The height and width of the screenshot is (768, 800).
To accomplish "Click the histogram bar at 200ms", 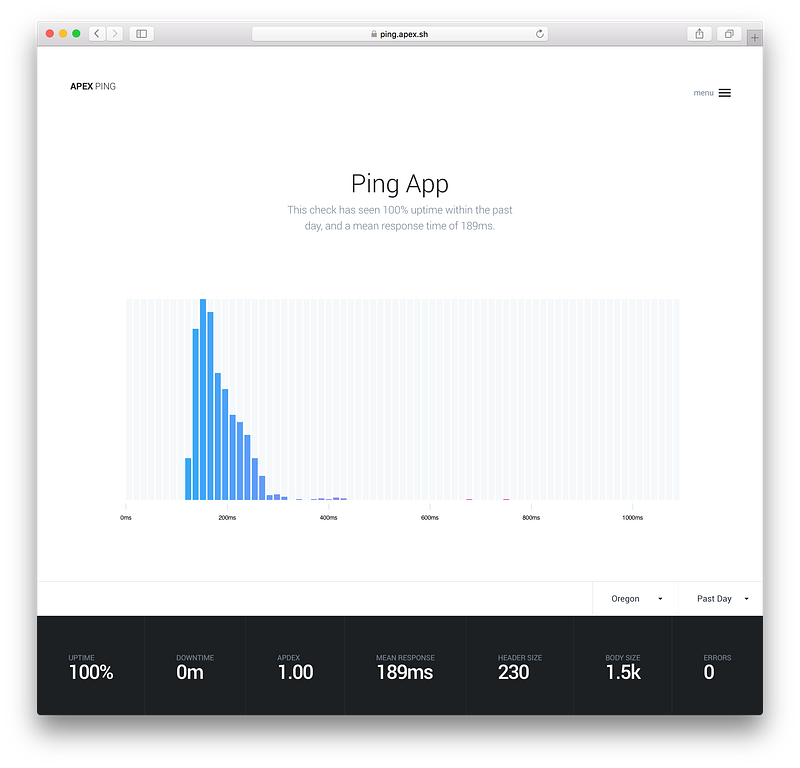I will tap(225, 444).
